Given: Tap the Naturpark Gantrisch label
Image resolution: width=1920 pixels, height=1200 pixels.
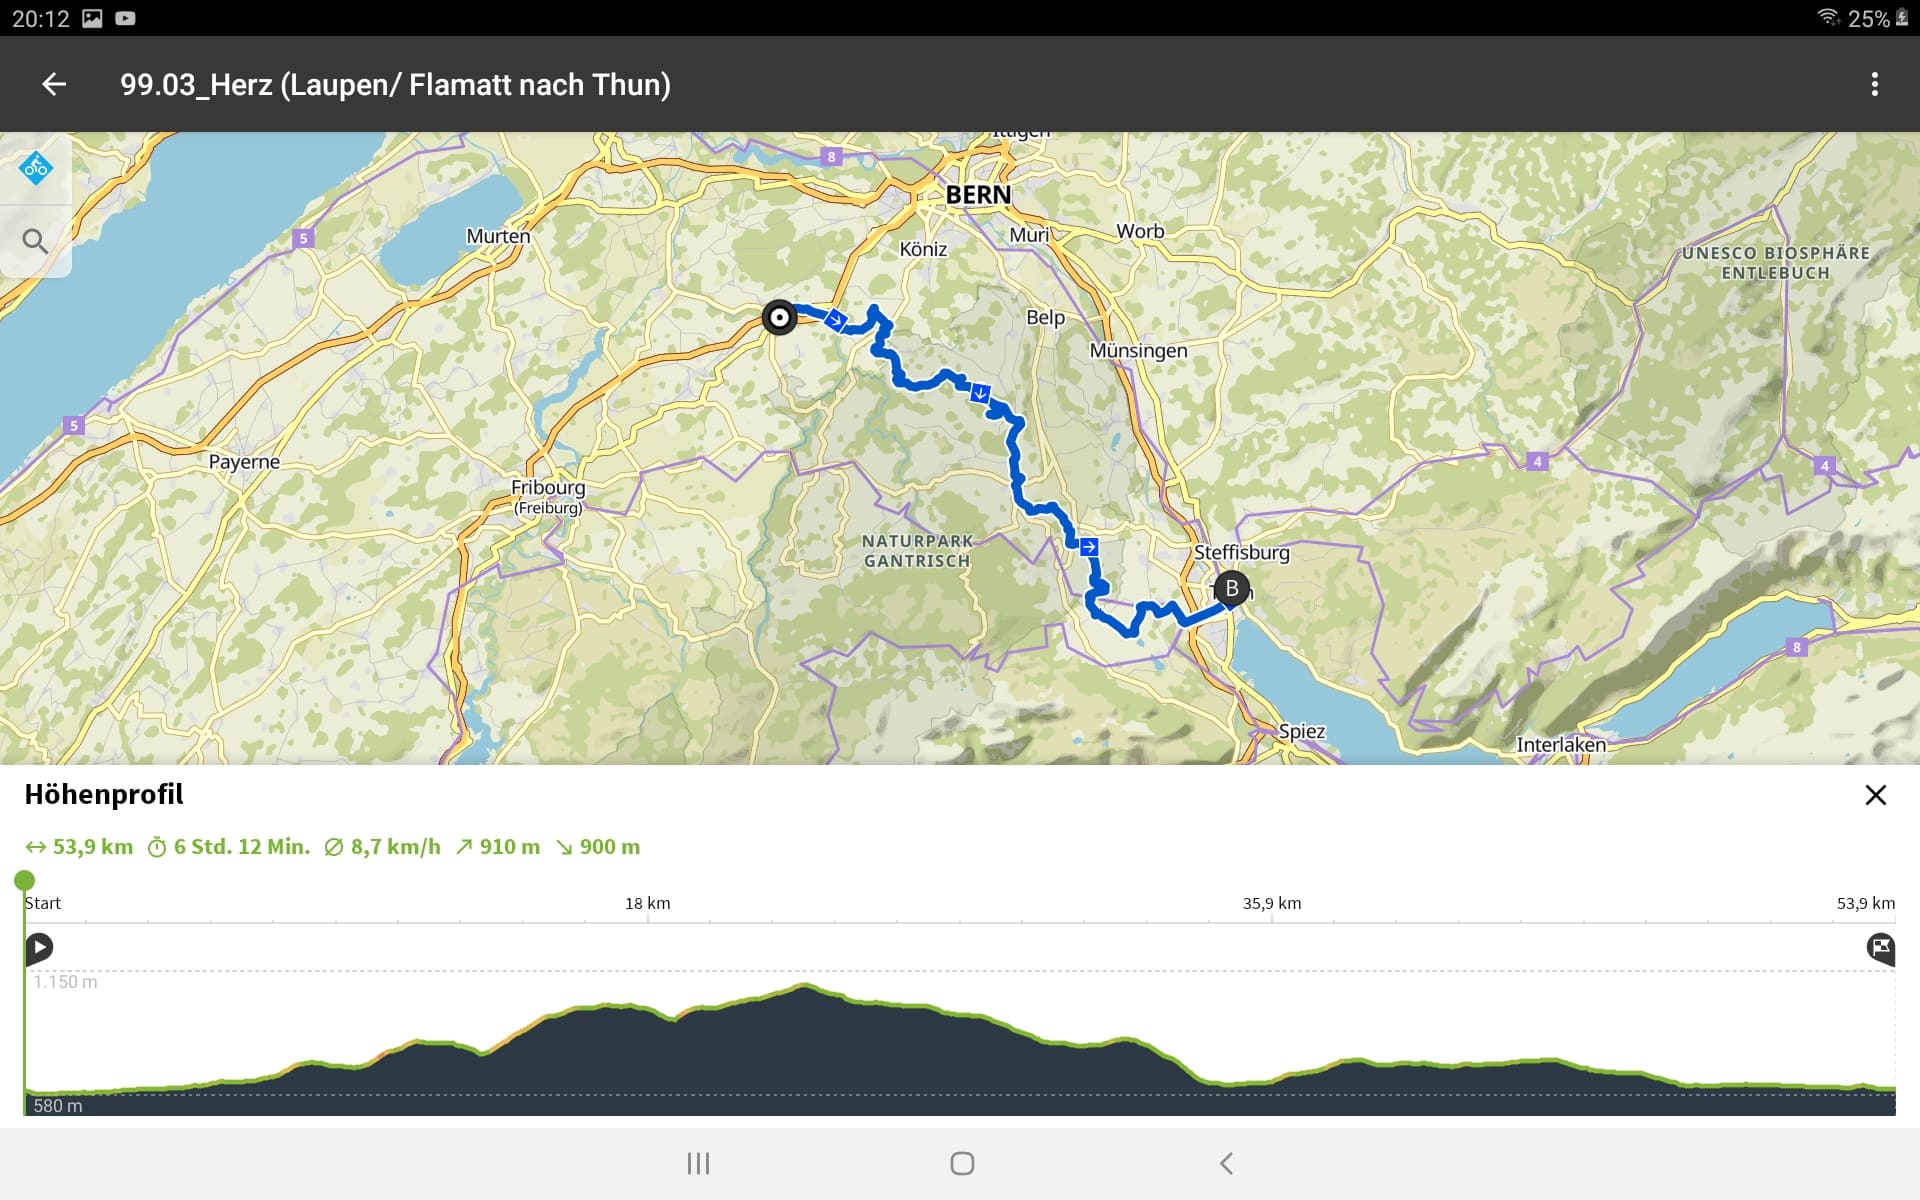Looking at the screenshot, I should [917, 551].
